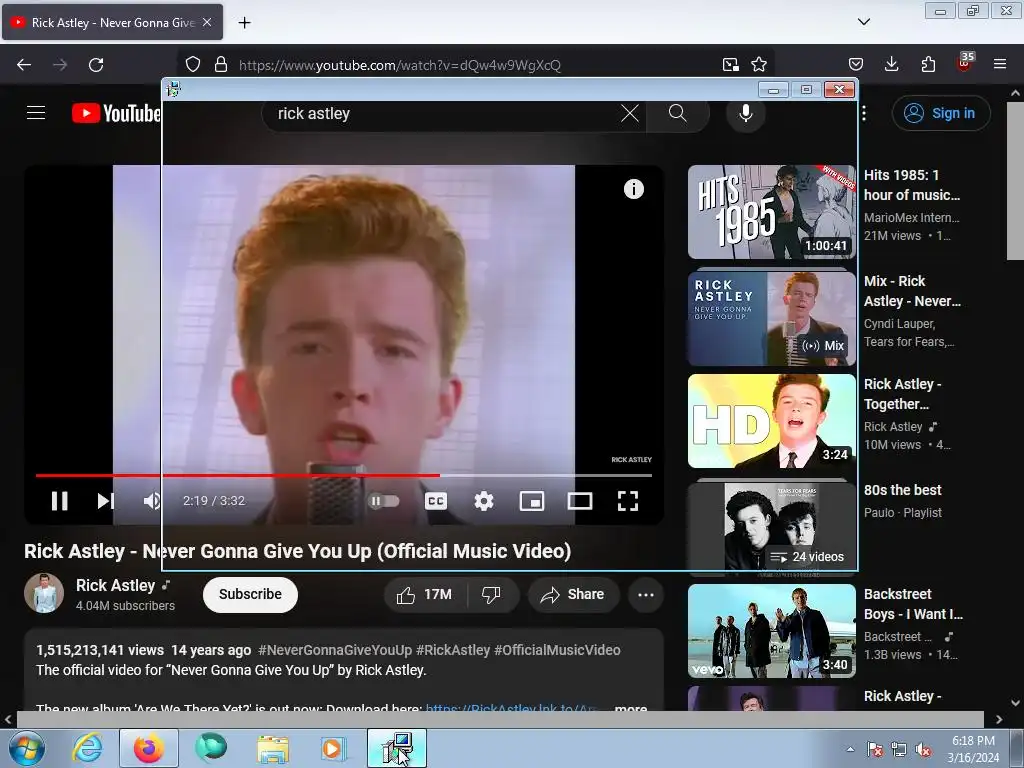Click the Sign in button
1024x768 pixels.
click(940, 113)
